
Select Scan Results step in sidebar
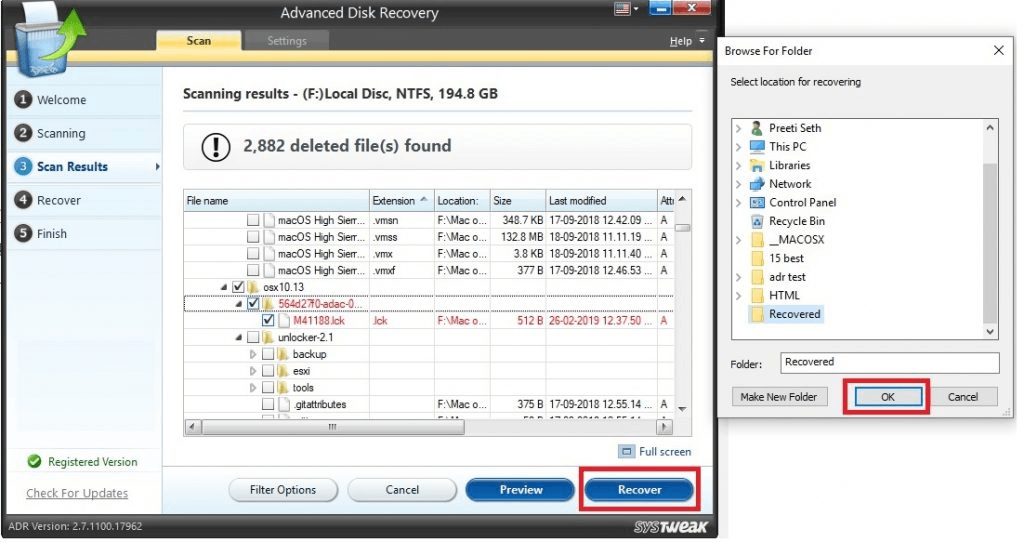click(x=85, y=167)
